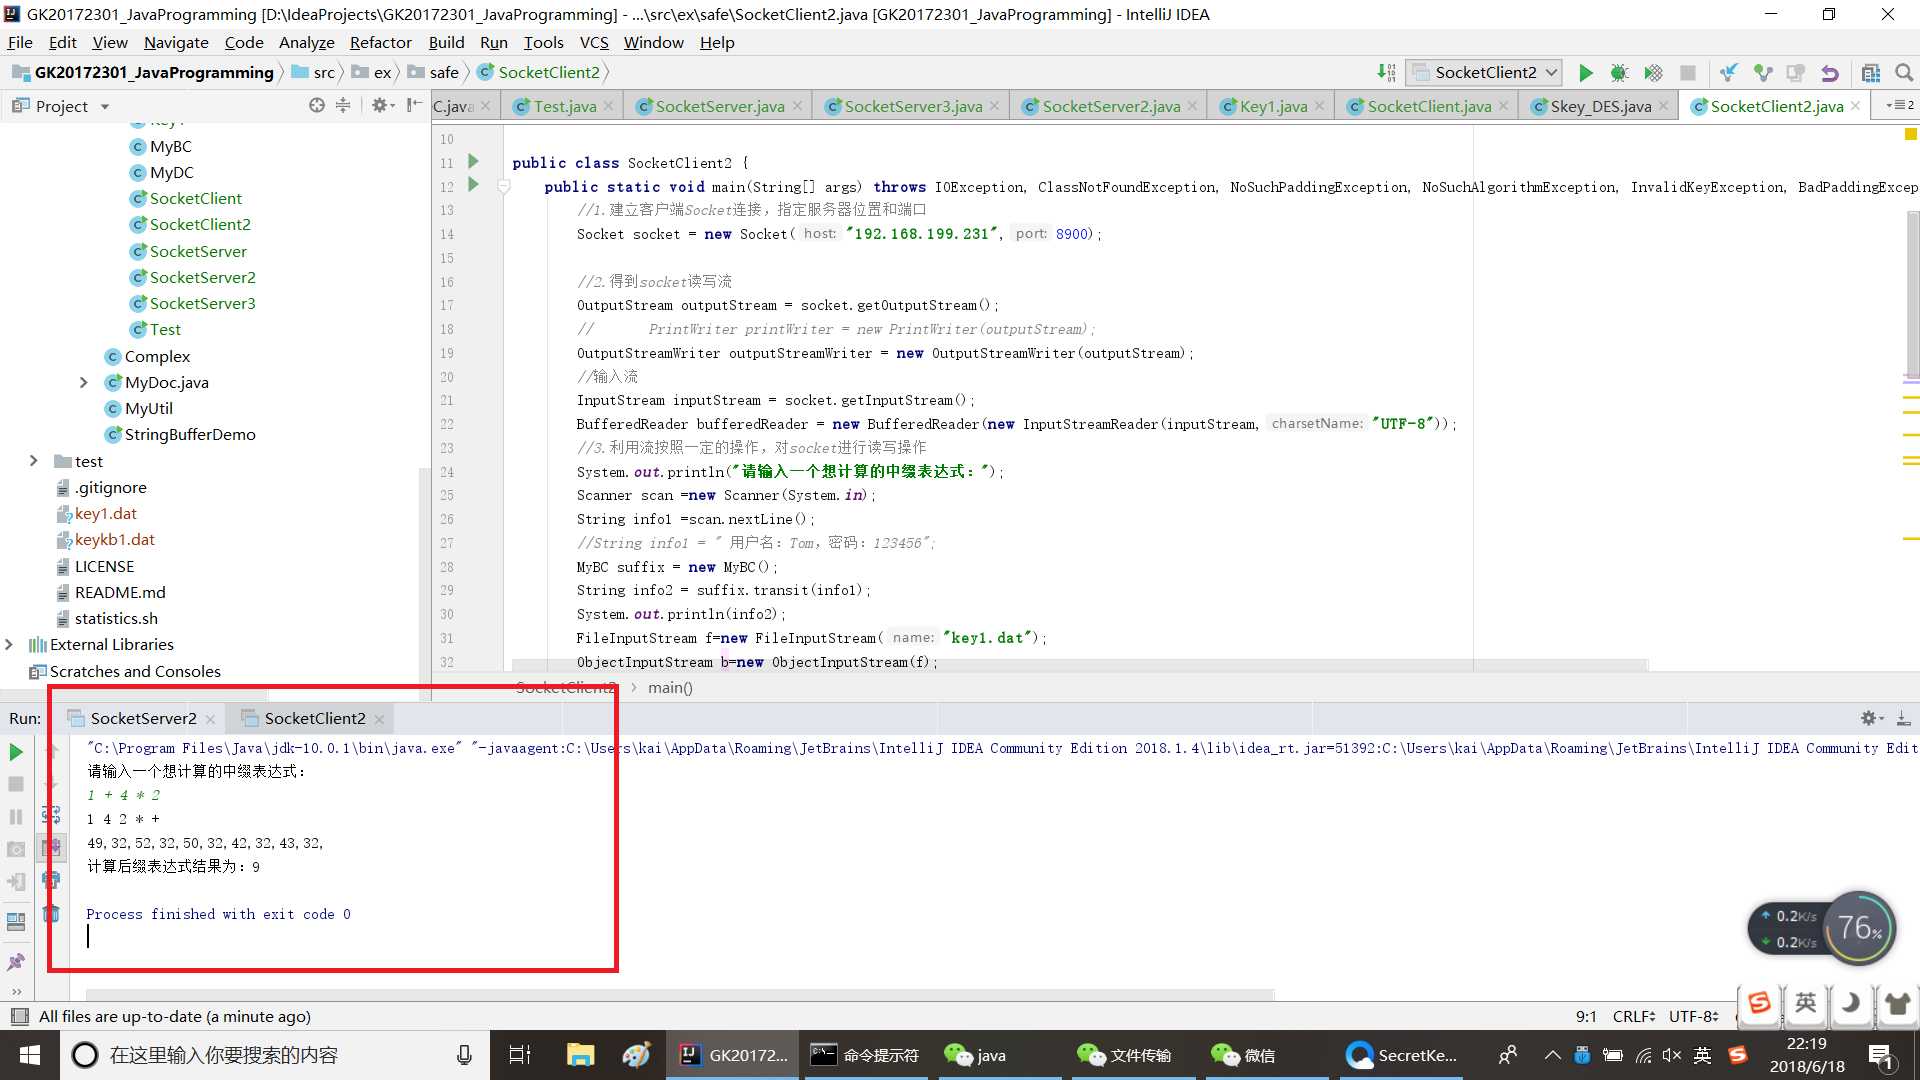Open the SocketClient2 run configuration dropdown
This screenshot has width=1920, height=1080.
[x=1485, y=72]
